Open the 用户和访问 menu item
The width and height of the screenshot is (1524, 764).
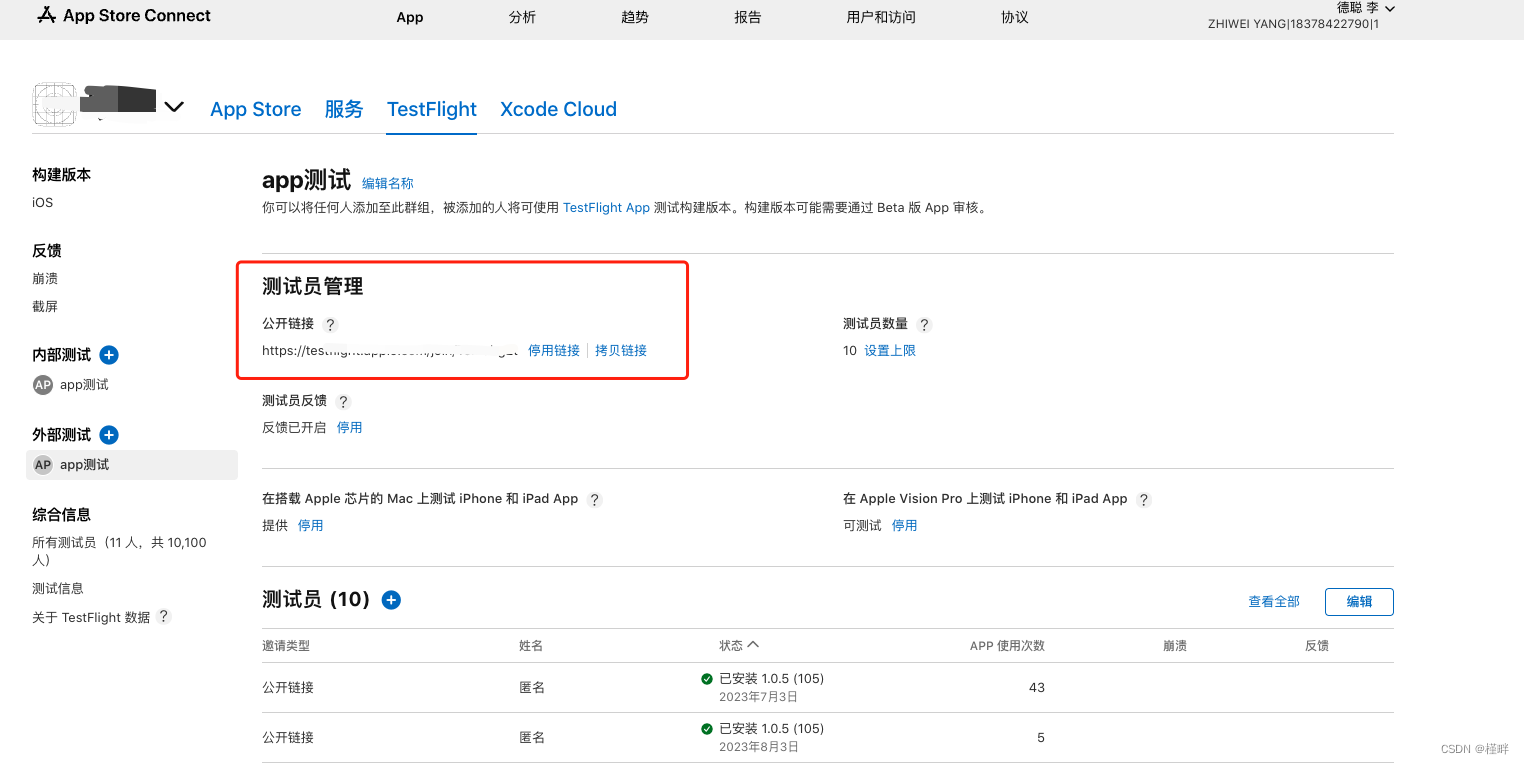pos(881,17)
